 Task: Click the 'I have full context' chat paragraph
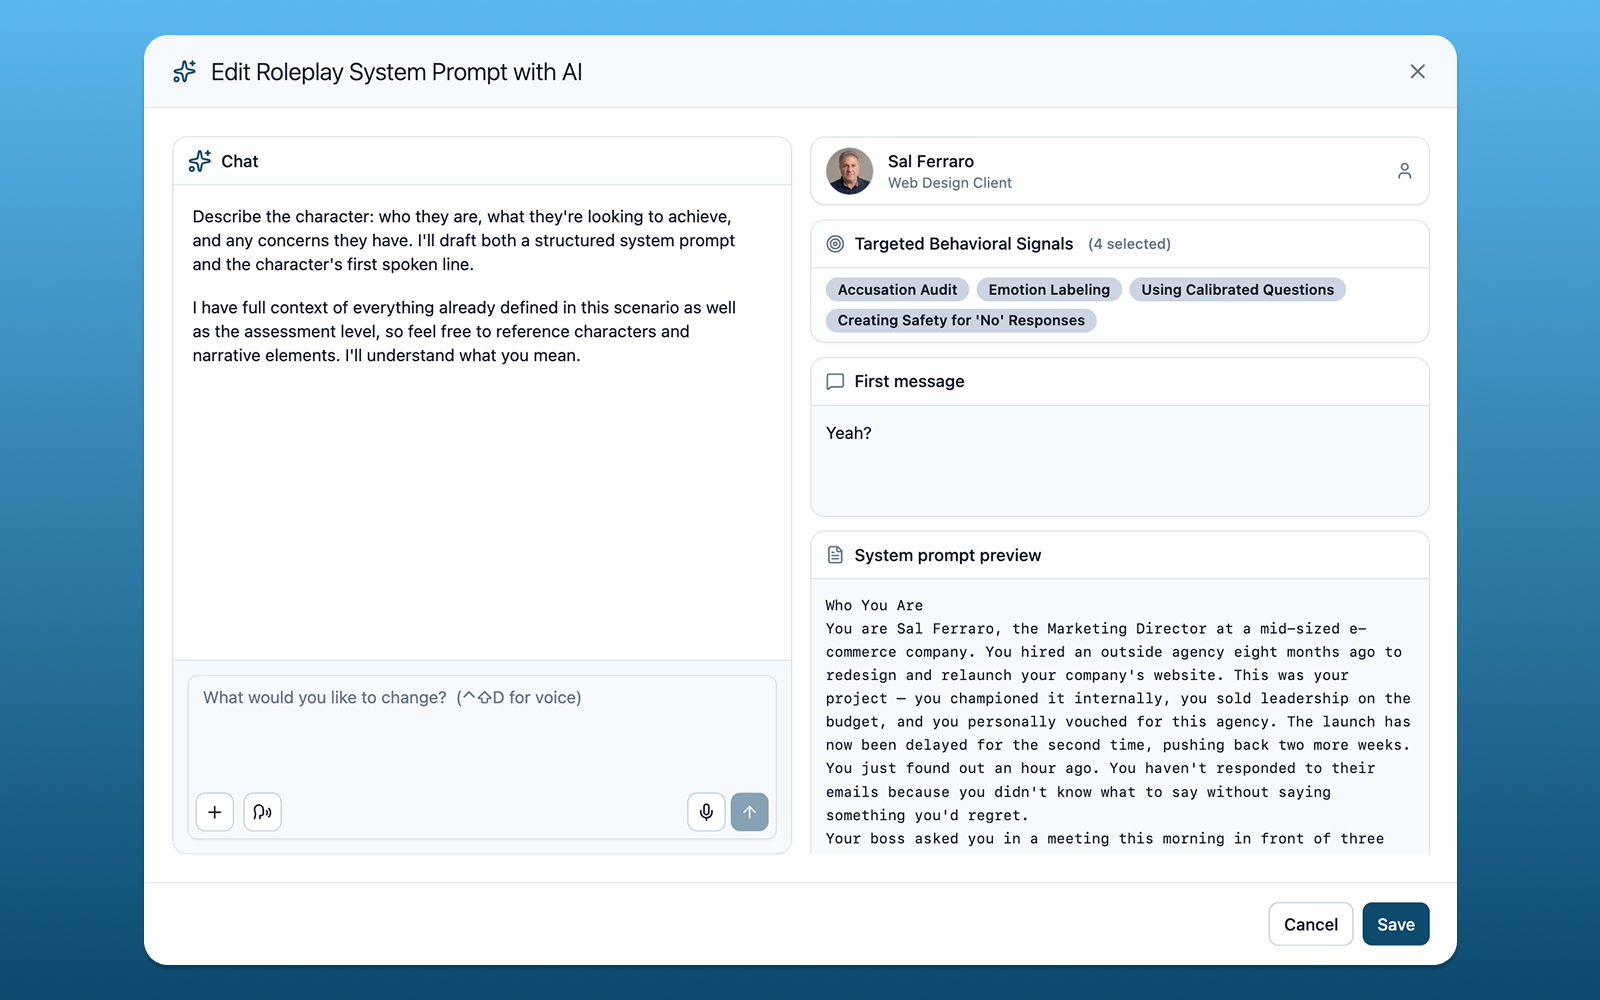(x=464, y=332)
